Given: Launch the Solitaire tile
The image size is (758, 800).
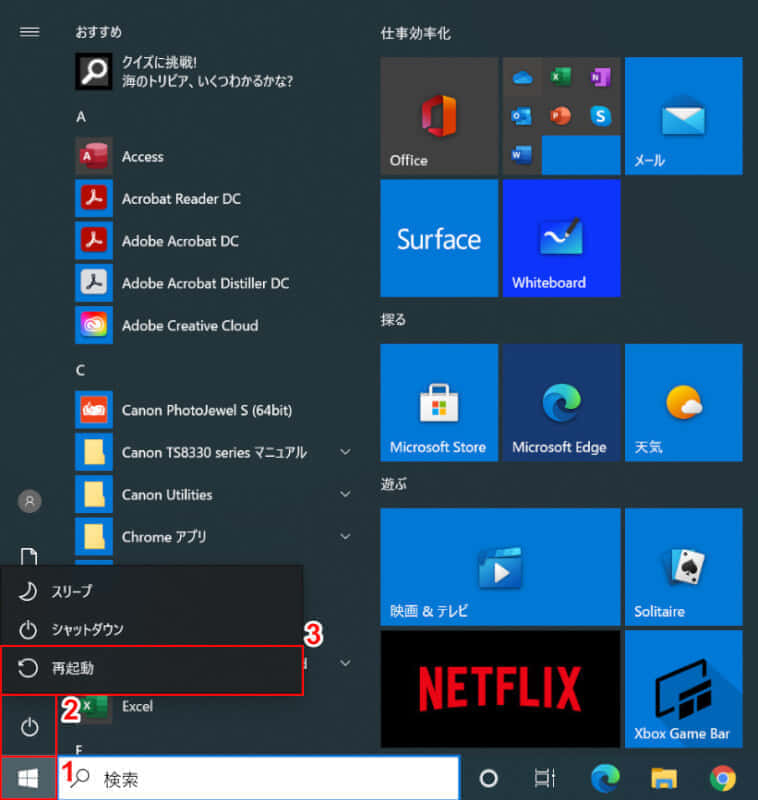Looking at the screenshot, I should coord(684,567).
